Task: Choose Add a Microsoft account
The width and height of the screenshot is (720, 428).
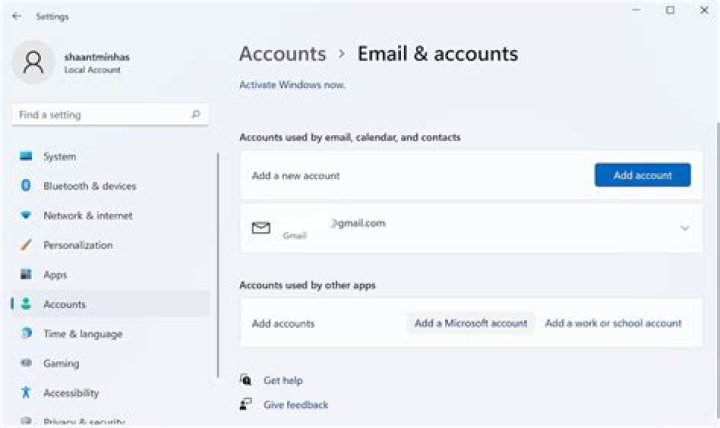Action: tap(470, 323)
